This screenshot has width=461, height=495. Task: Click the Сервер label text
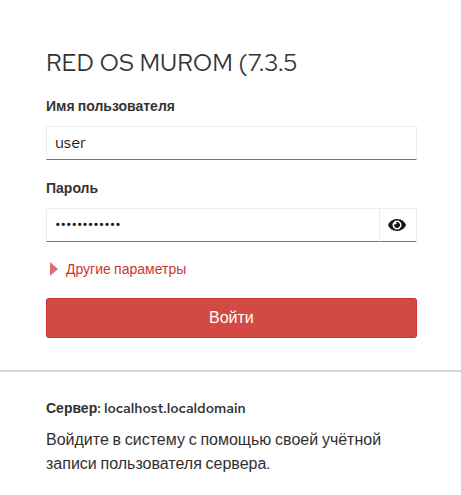[73, 408]
